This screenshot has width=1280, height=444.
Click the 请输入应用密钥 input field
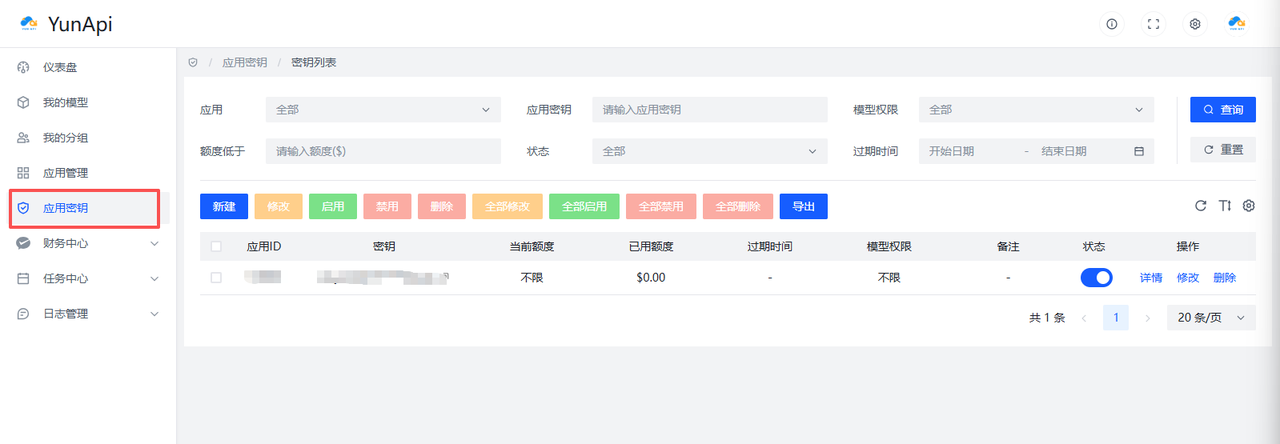click(x=709, y=109)
